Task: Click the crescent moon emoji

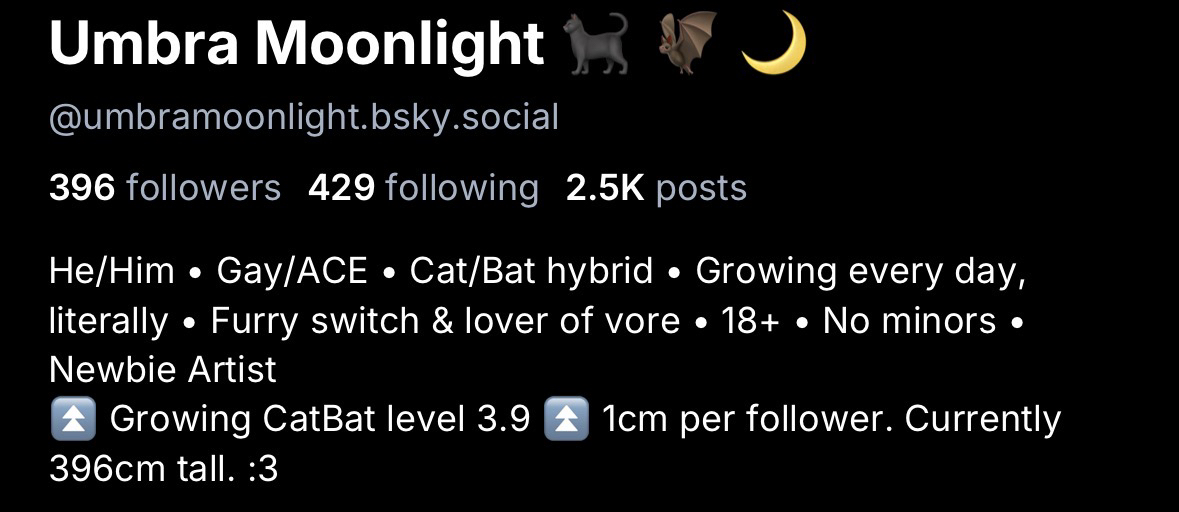Action: [x=773, y=44]
